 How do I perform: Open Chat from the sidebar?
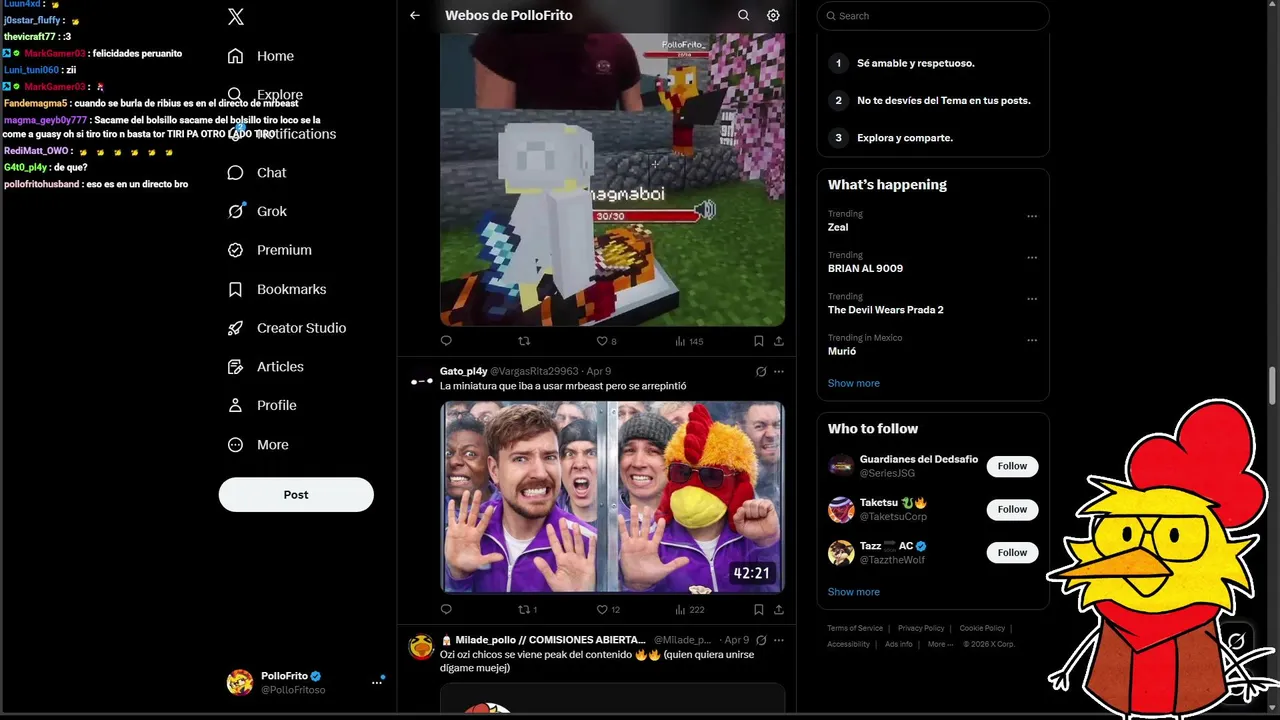257,172
